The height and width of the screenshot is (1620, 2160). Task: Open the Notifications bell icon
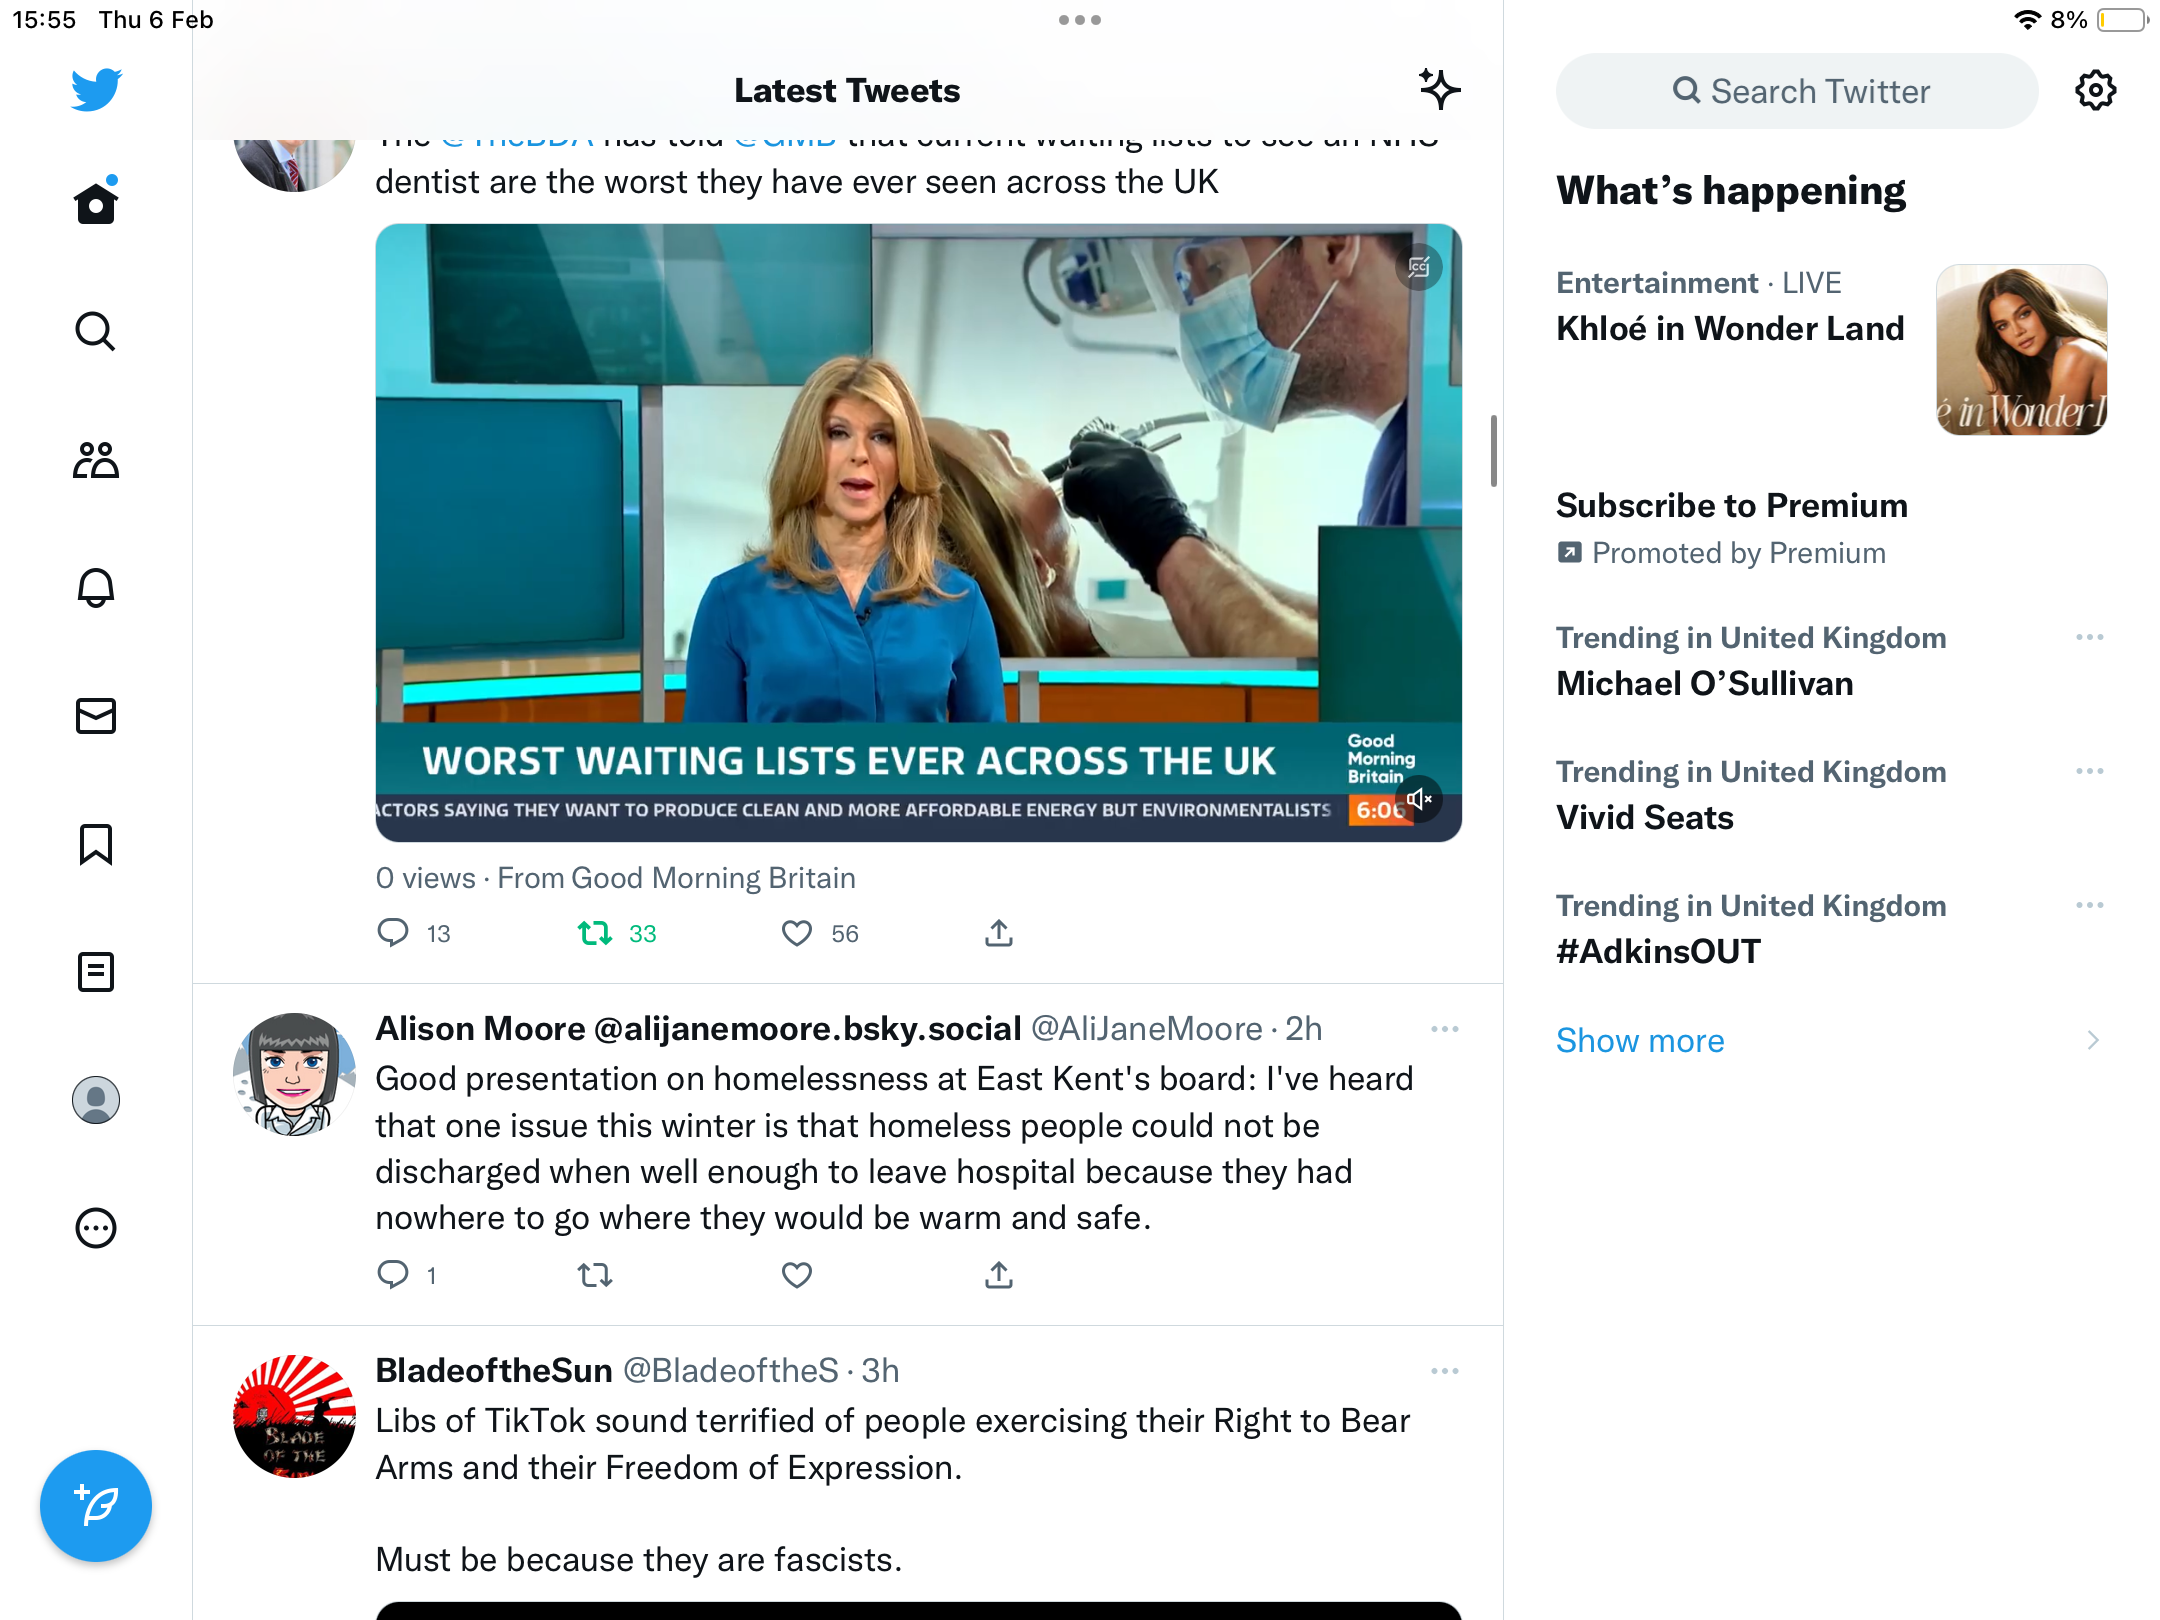[x=96, y=588]
